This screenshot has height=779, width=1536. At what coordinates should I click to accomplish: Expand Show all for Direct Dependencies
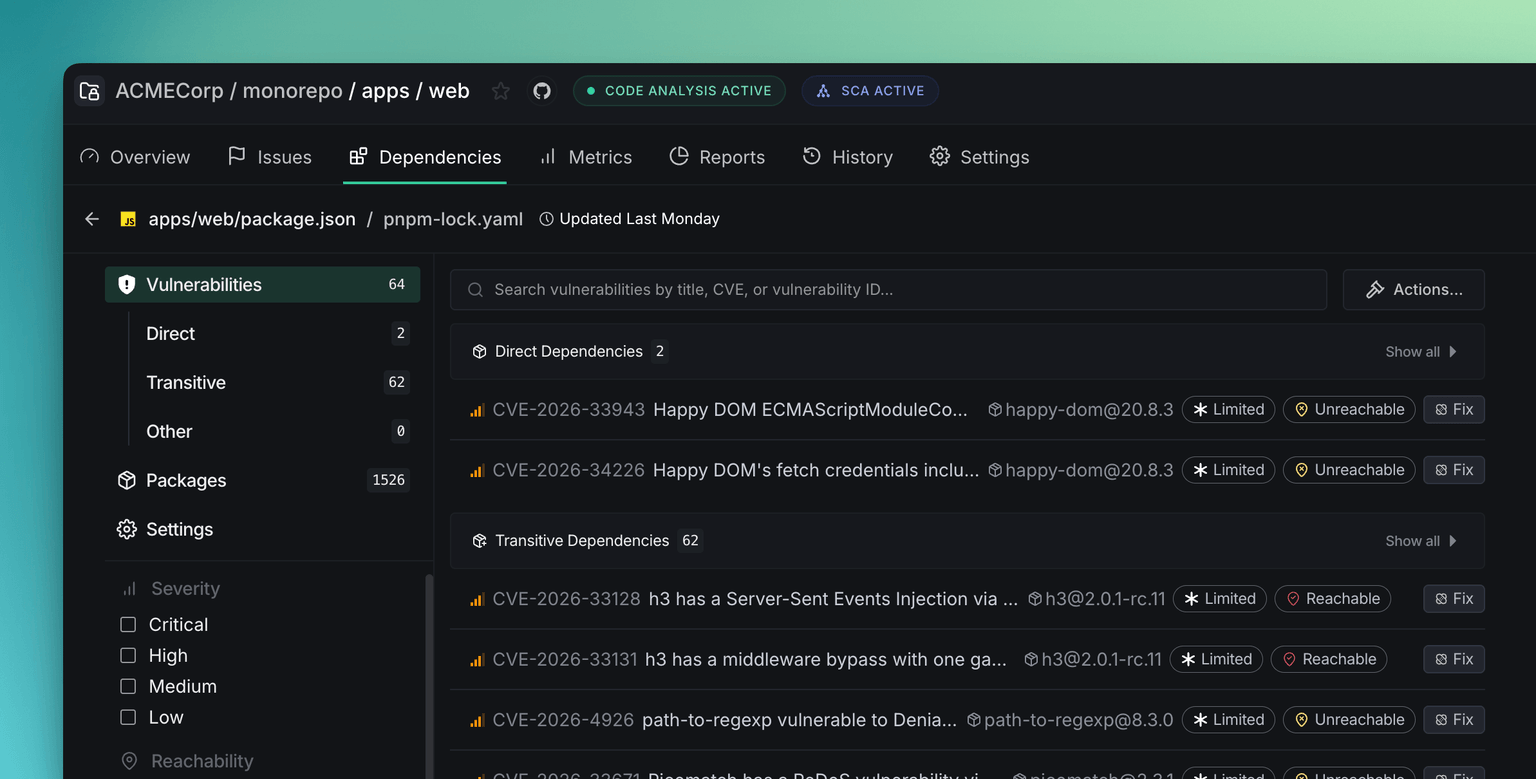tap(1421, 352)
